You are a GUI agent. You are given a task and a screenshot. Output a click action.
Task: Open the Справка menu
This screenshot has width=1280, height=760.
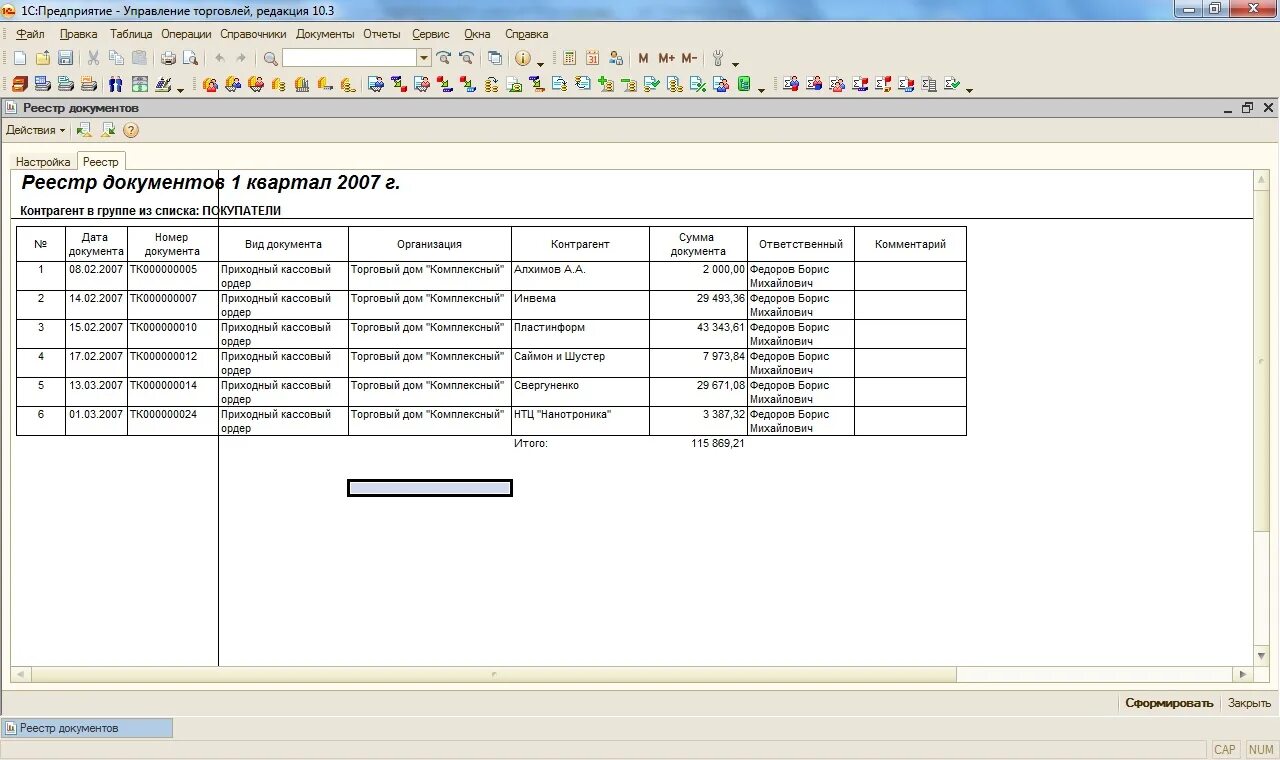pyautogui.click(x=526, y=34)
